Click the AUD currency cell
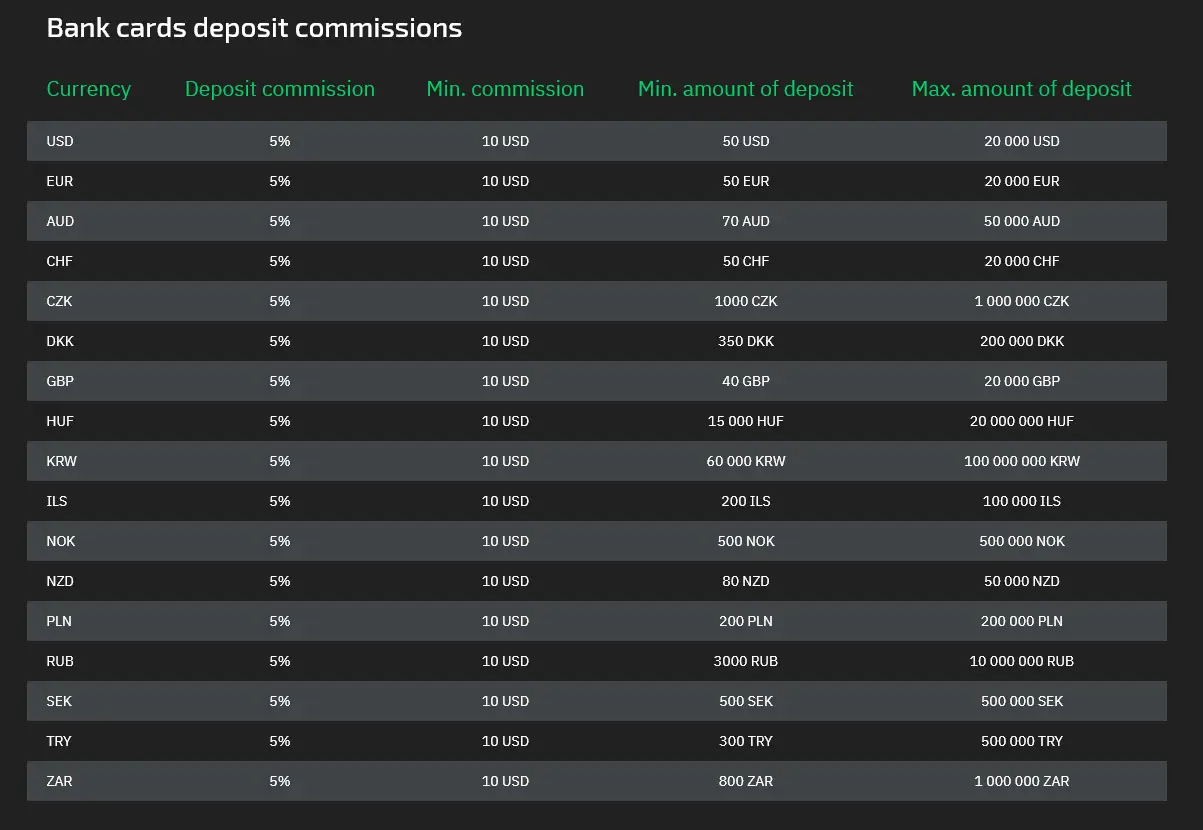 point(60,221)
